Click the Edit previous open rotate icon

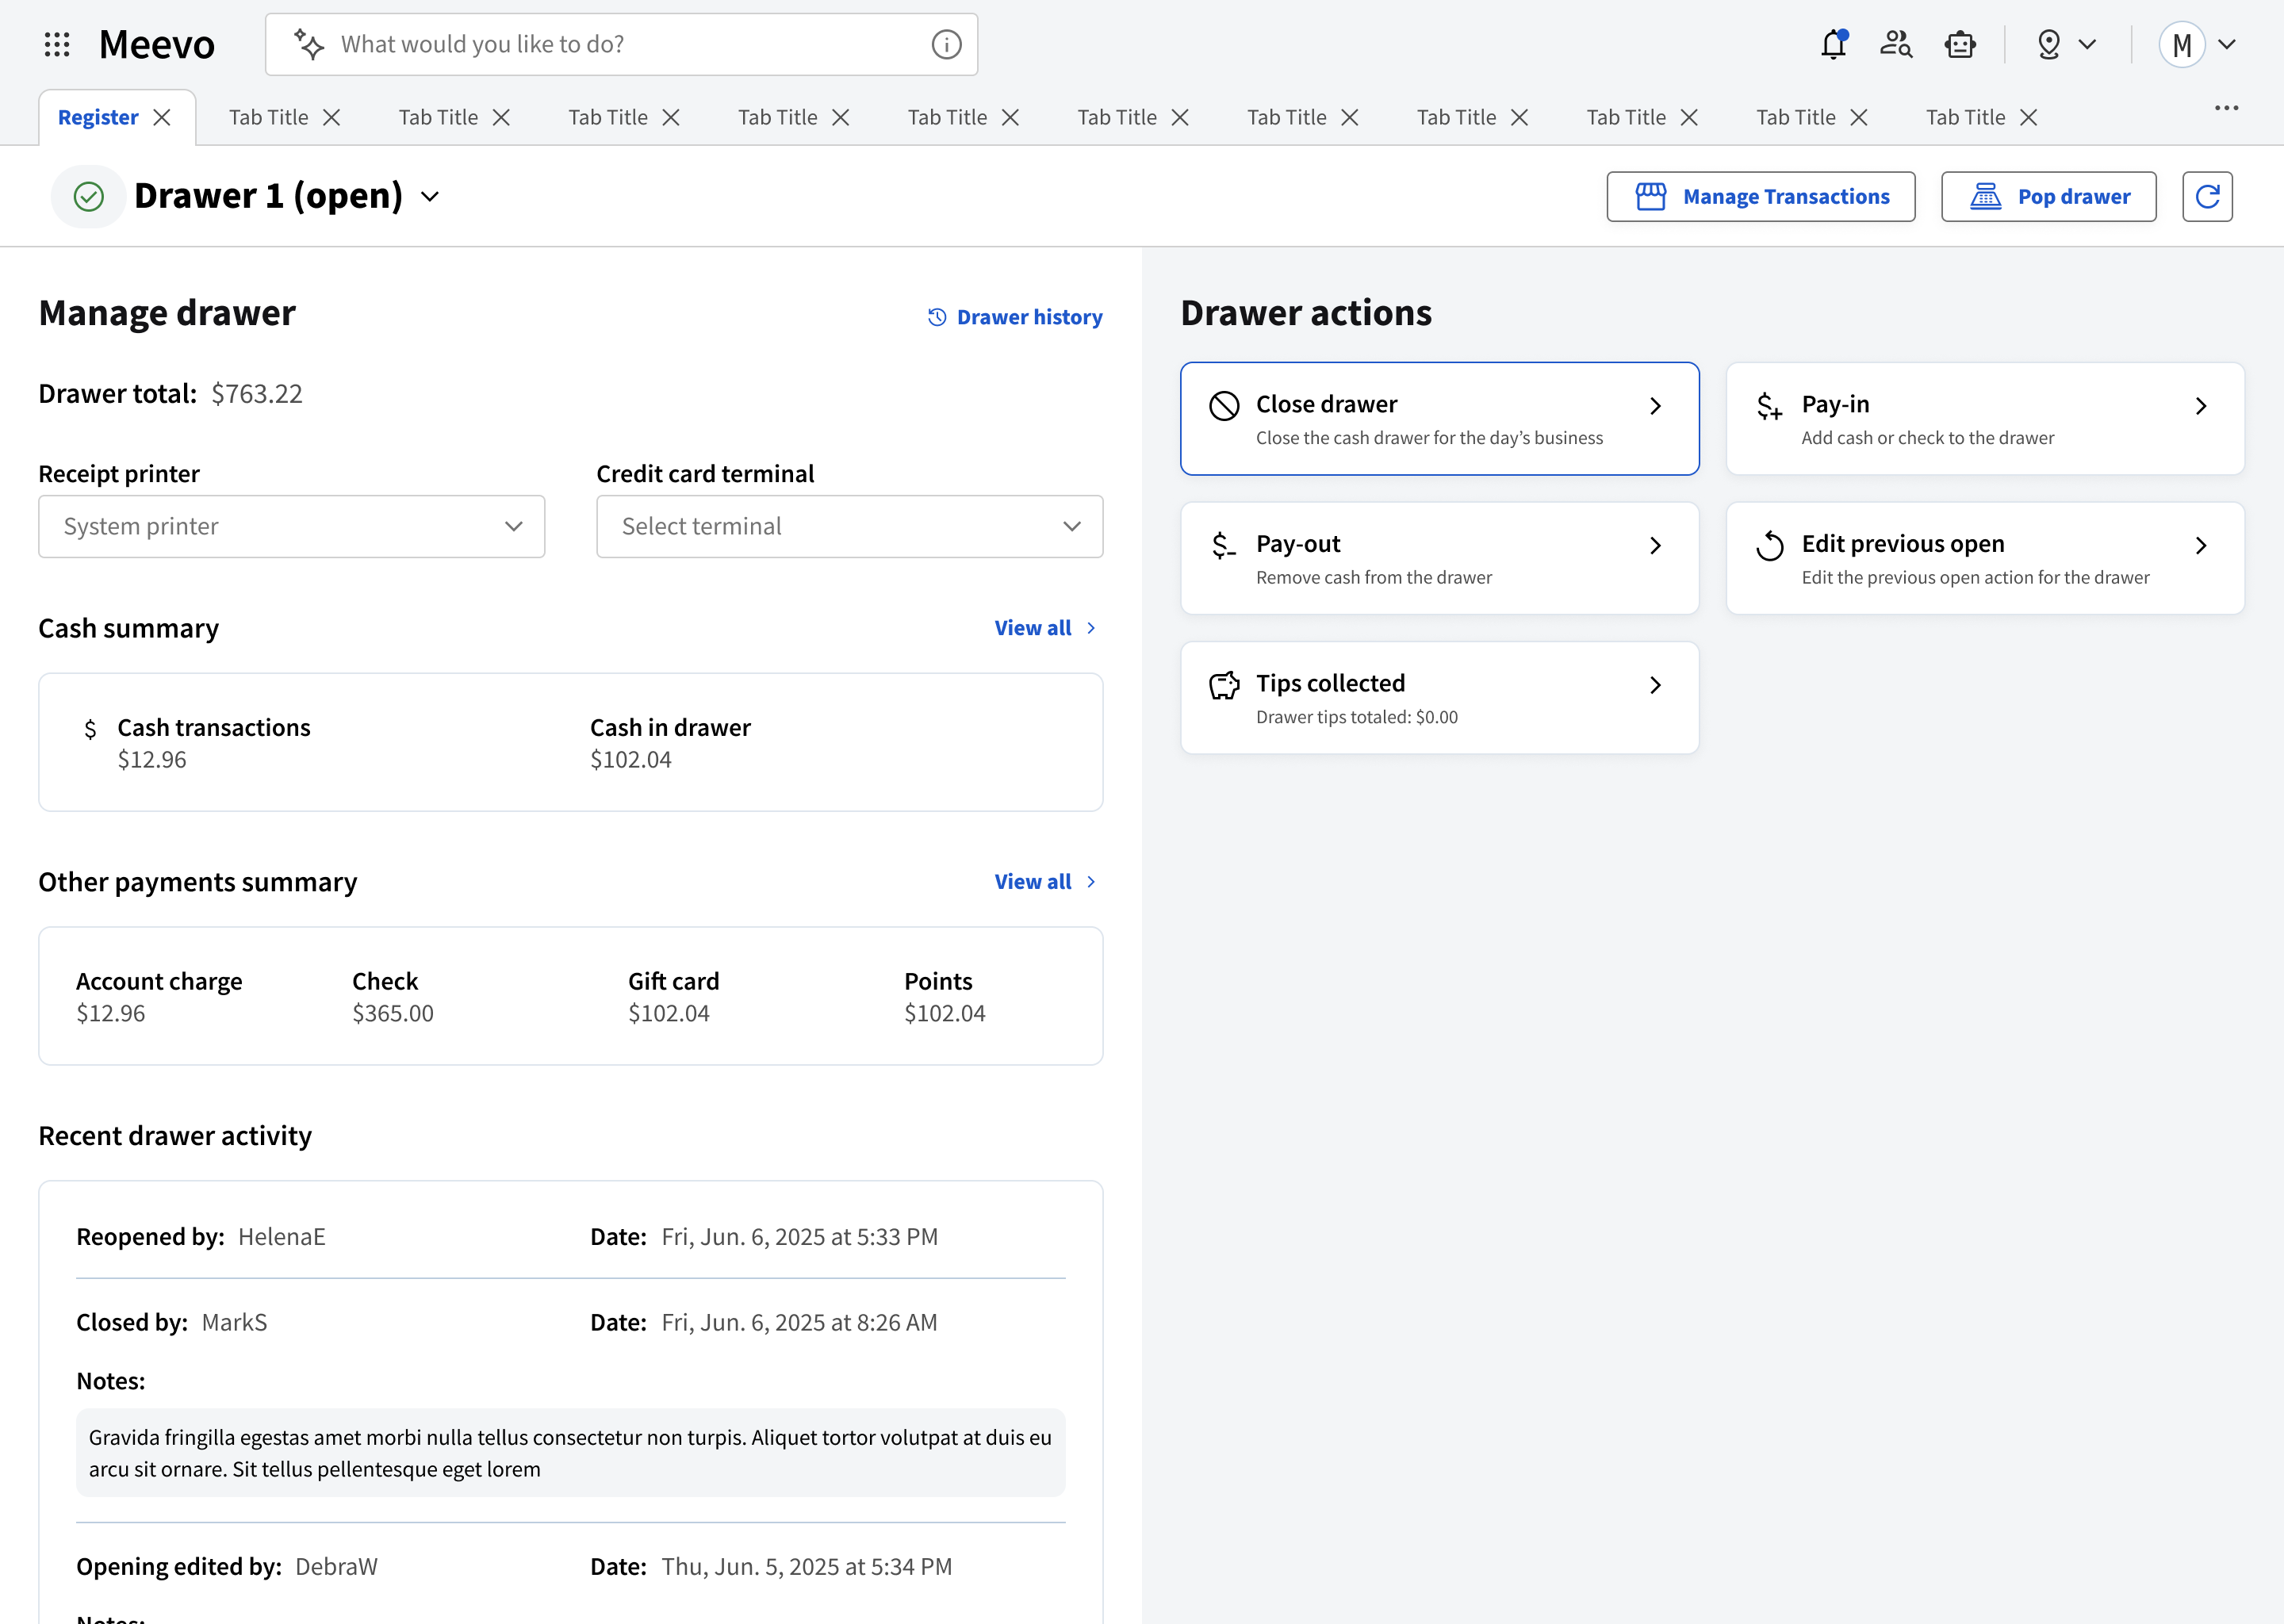(1769, 545)
